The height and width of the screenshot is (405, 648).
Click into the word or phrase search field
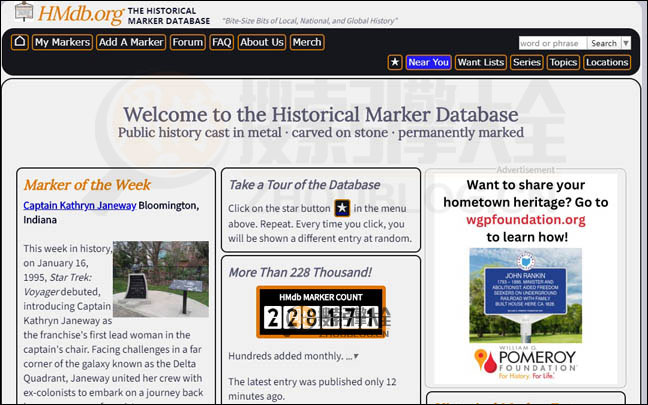point(552,43)
